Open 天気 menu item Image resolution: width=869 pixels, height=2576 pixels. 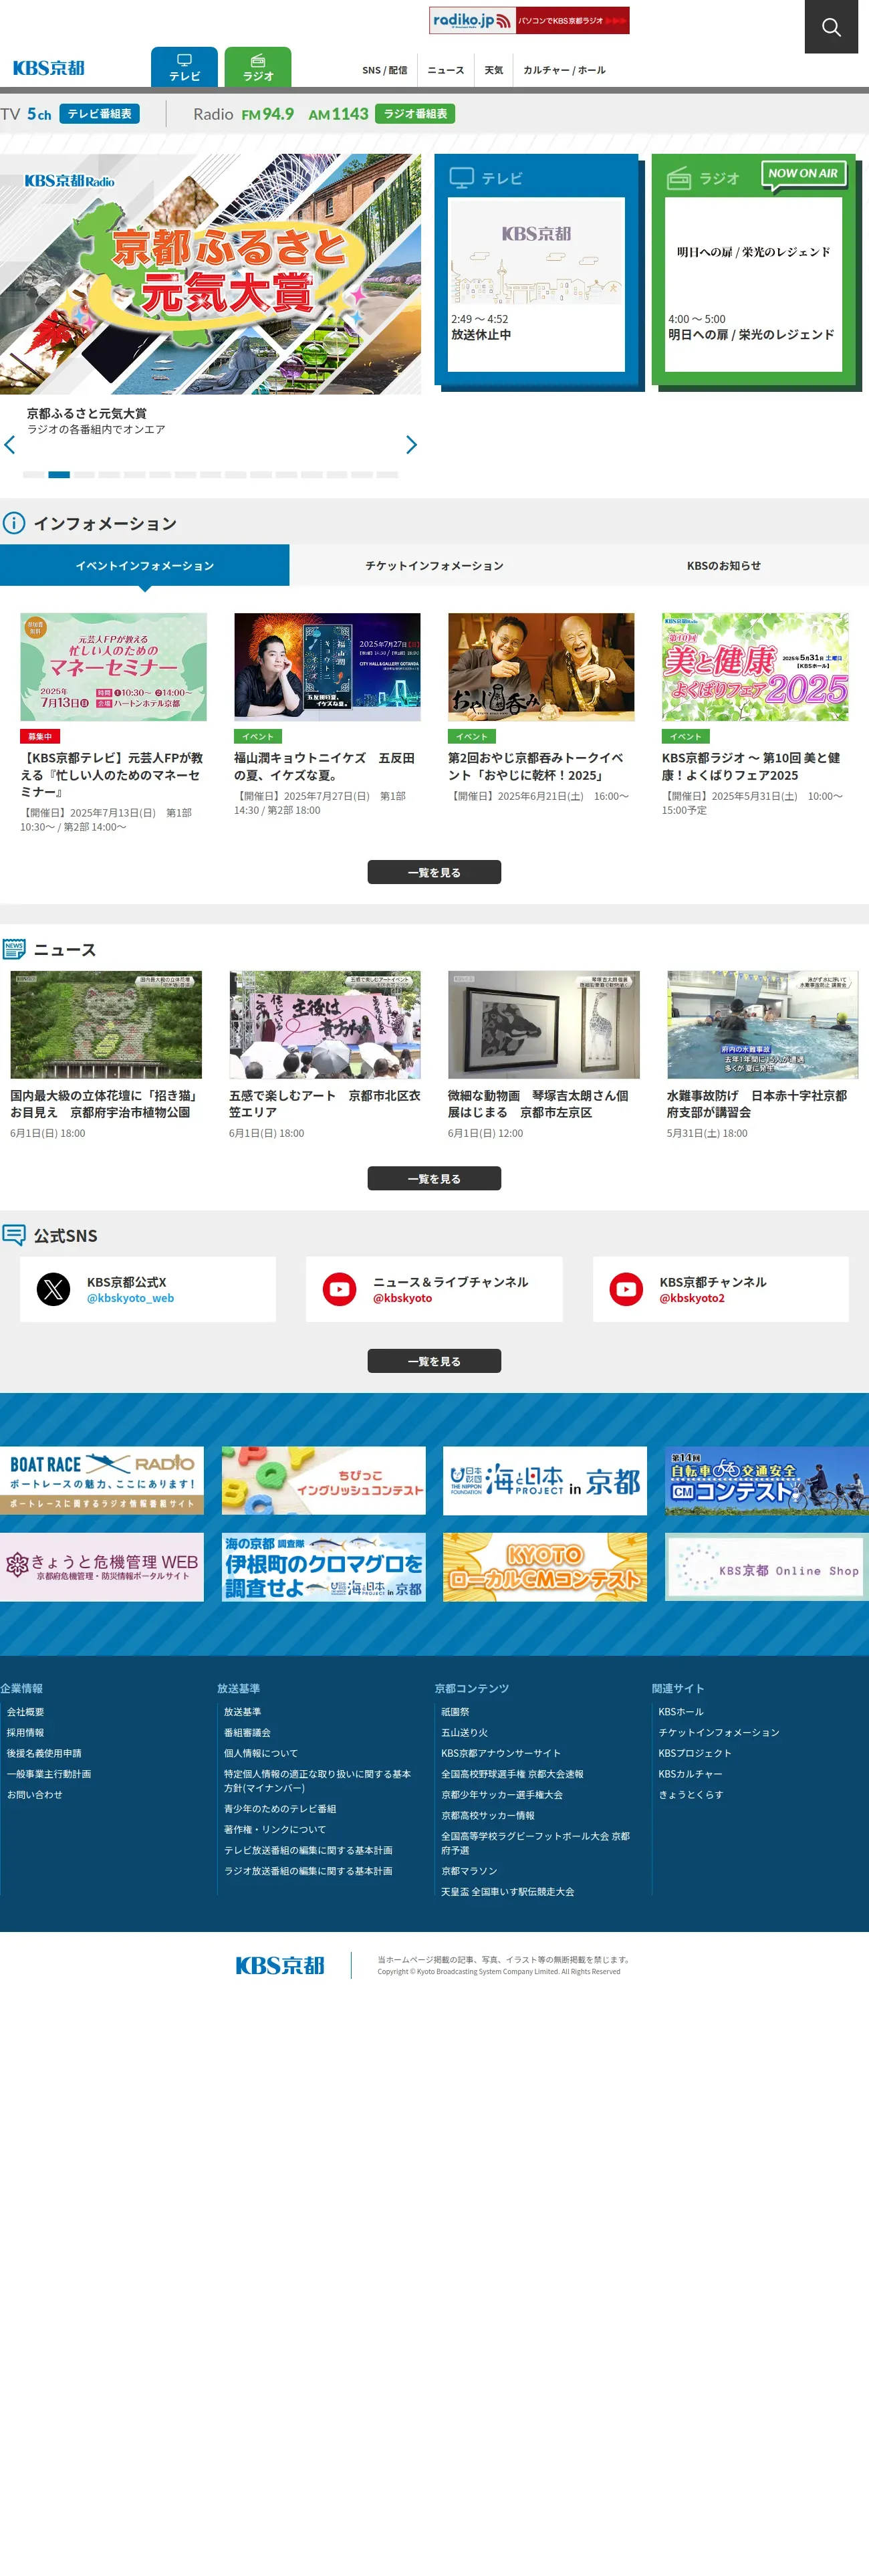[x=494, y=70]
